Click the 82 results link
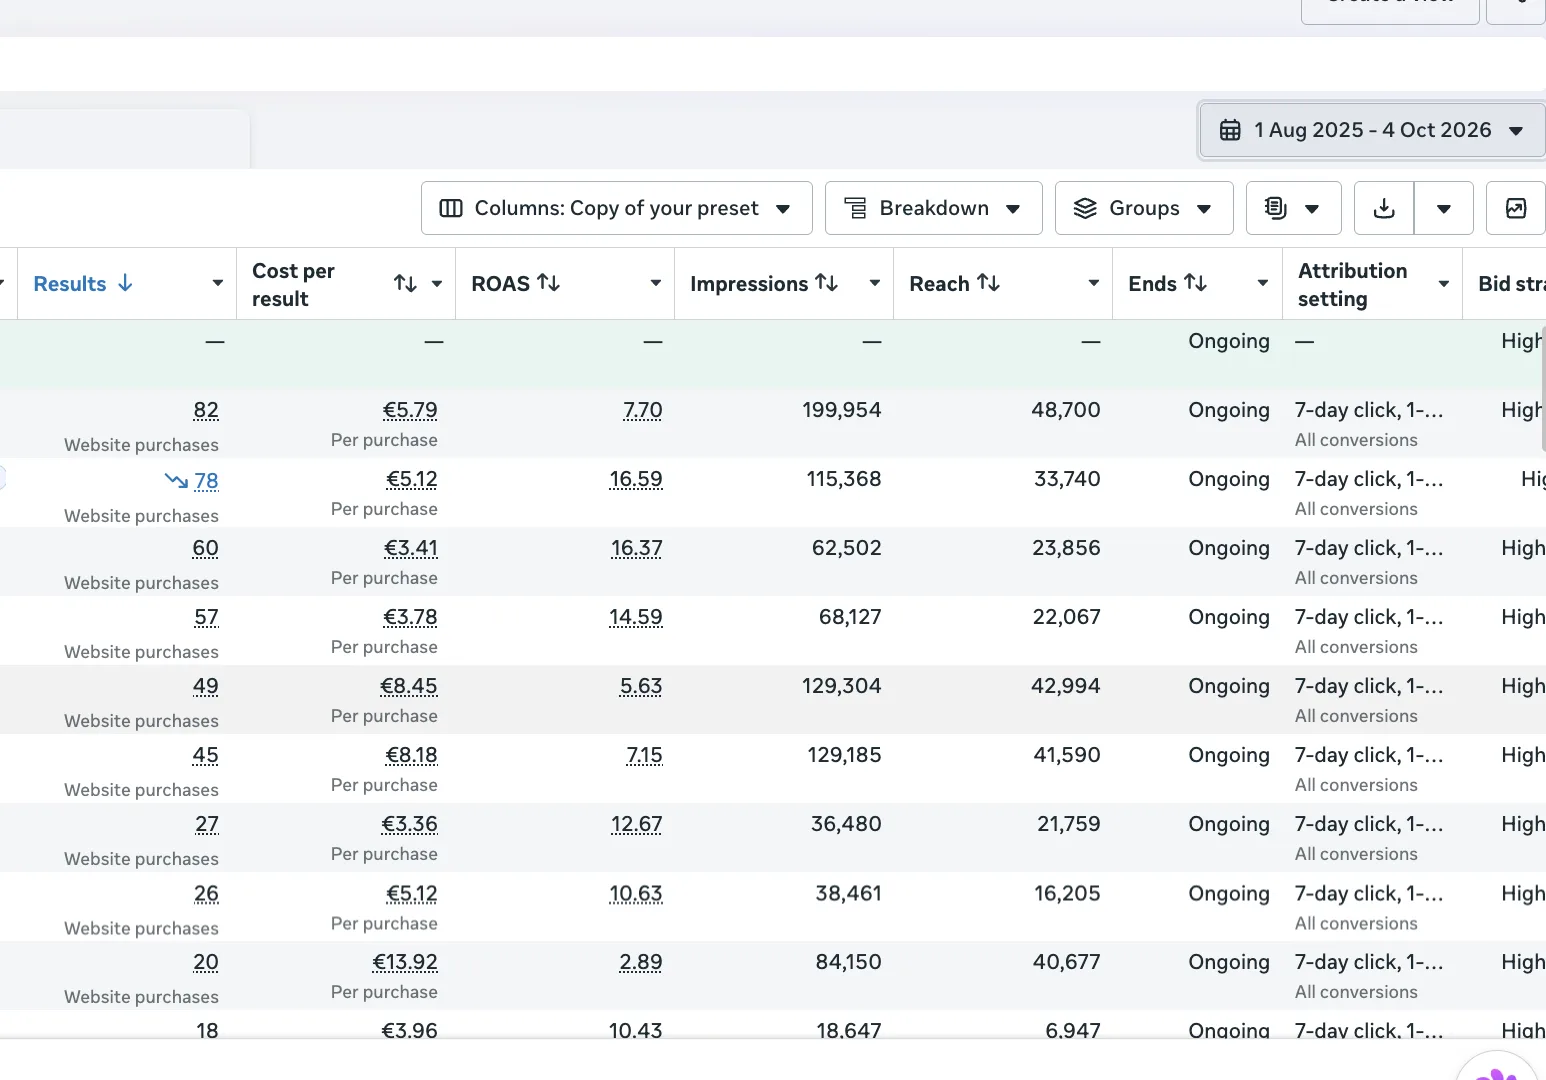This screenshot has width=1546, height=1080. click(x=206, y=410)
